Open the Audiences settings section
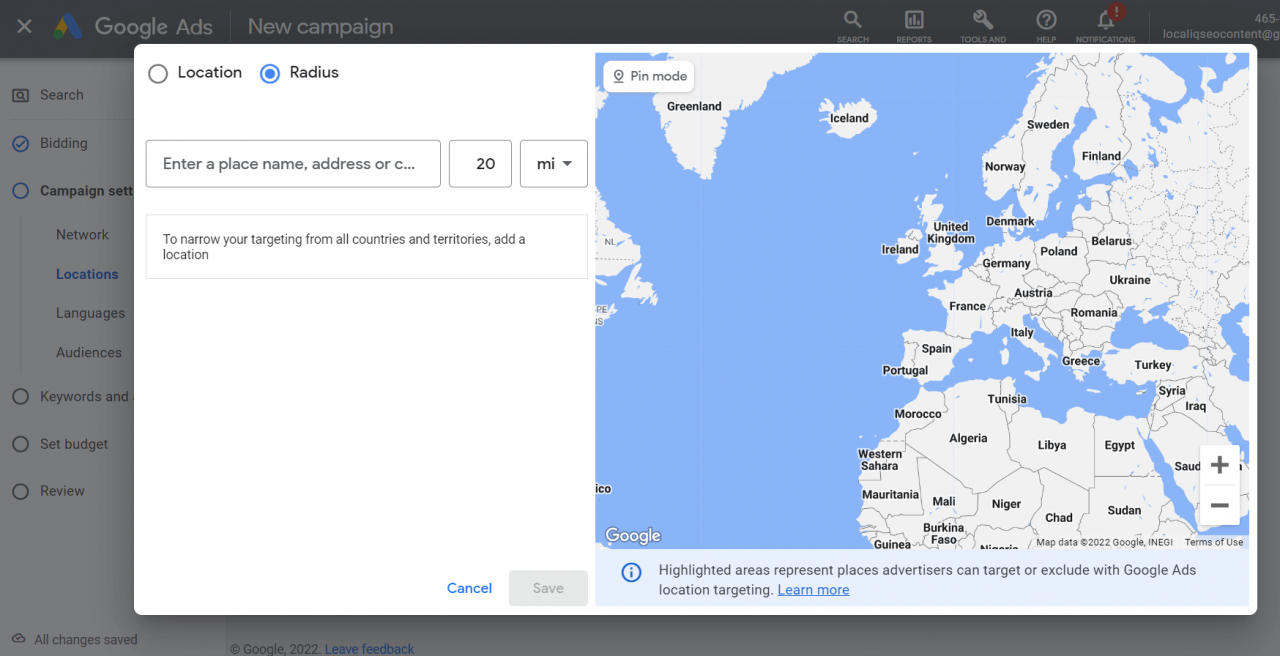 [x=89, y=352]
